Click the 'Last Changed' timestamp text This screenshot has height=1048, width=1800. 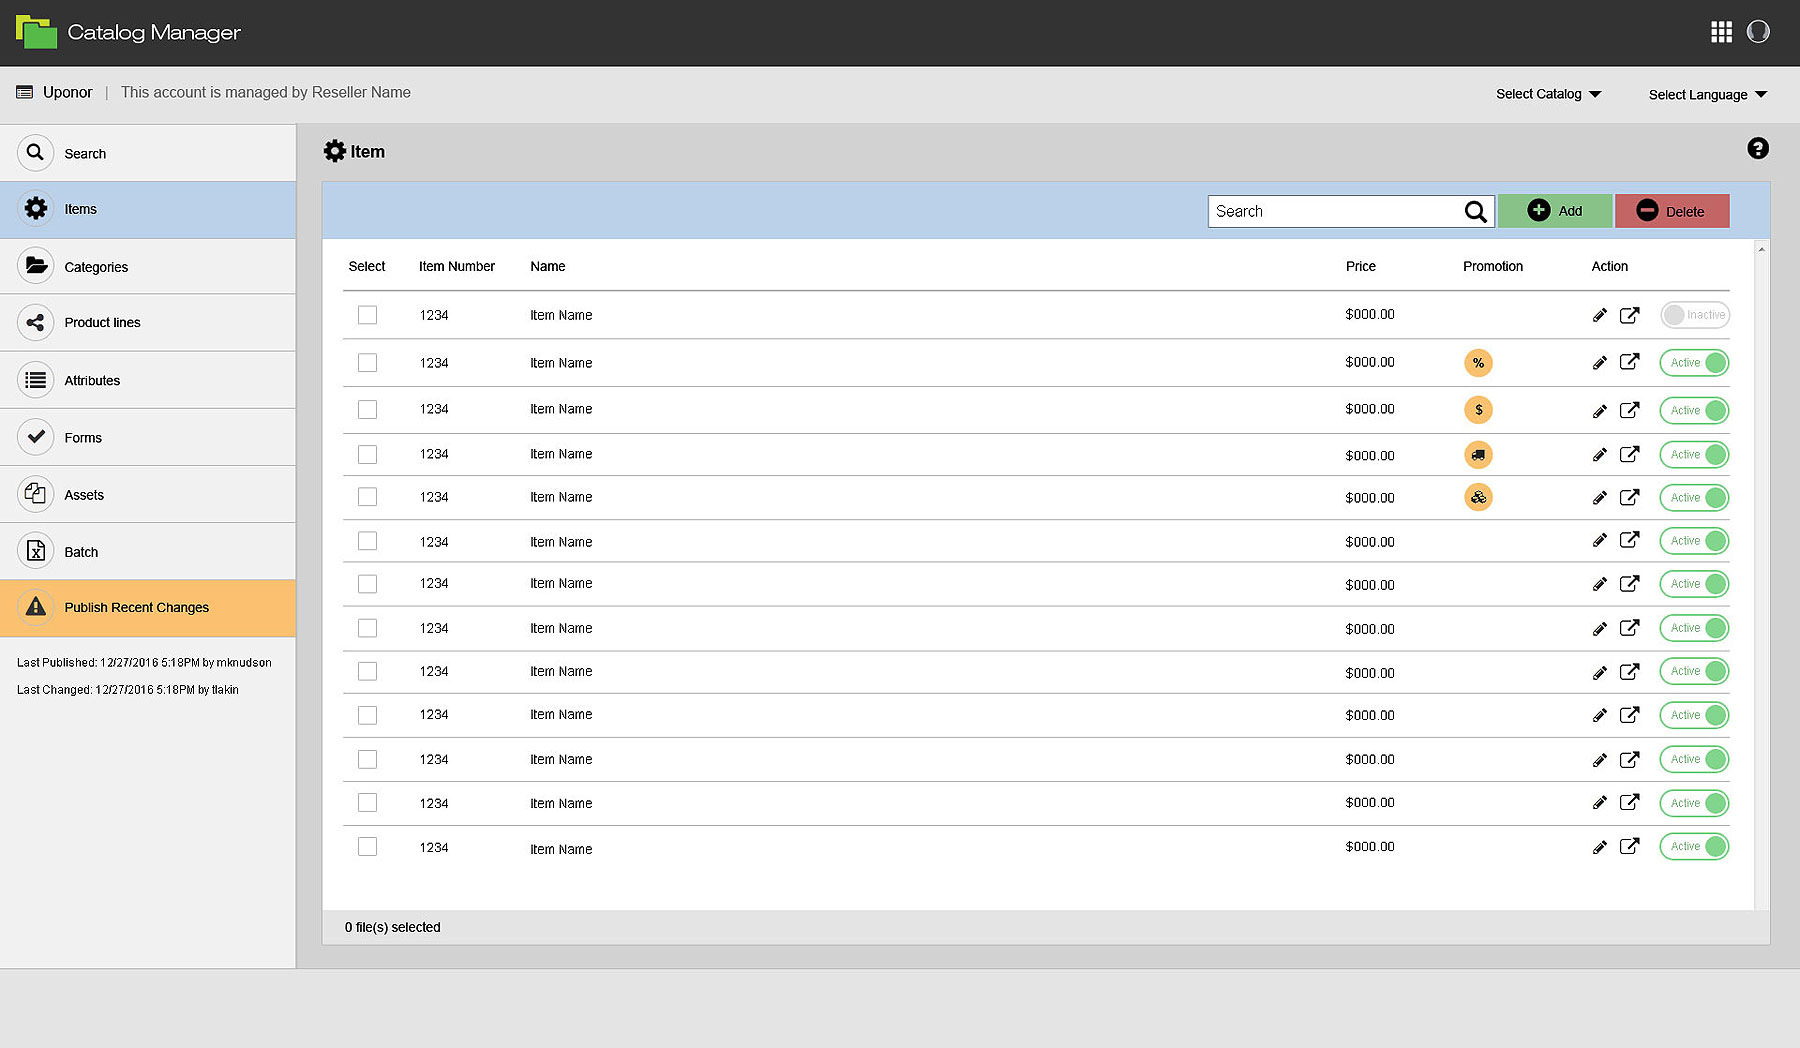[128, 689]
